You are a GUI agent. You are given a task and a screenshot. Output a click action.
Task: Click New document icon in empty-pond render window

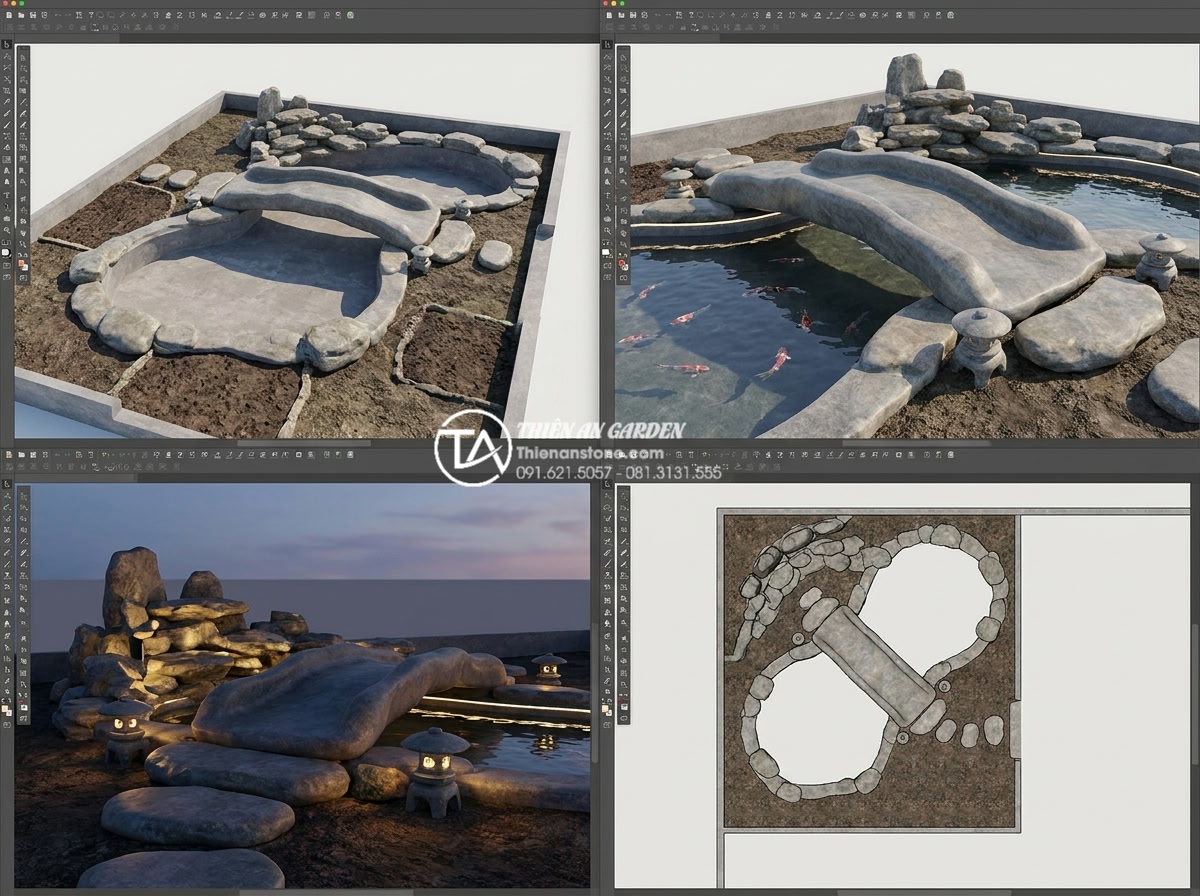(x=9, y=15)
